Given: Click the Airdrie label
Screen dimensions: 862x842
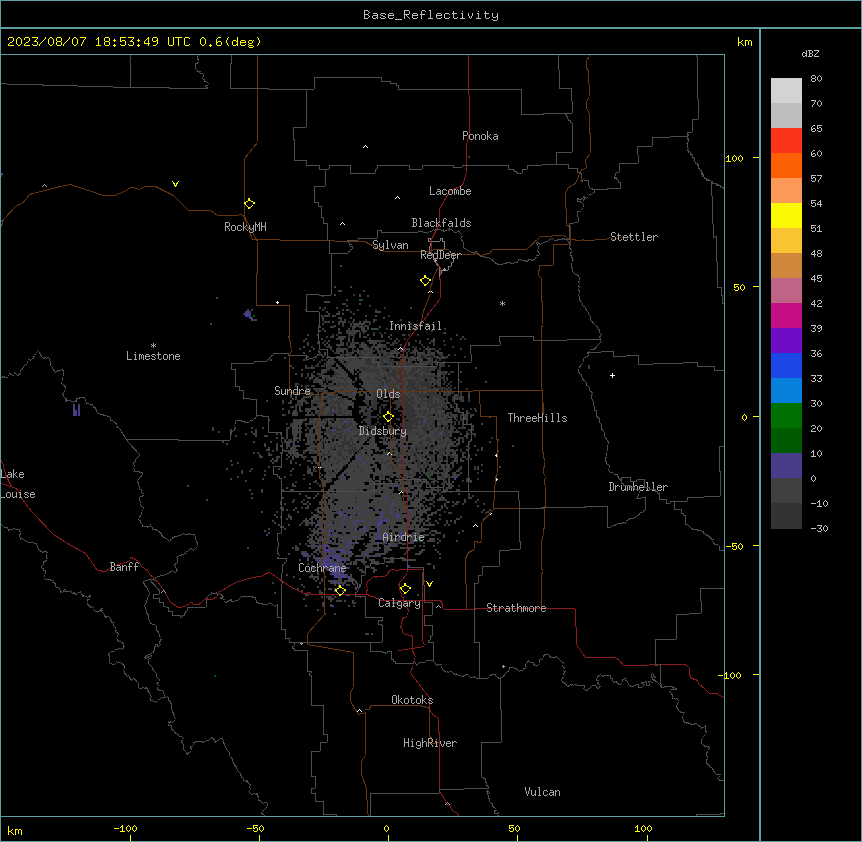Looking at the screenshot, I should (404, 538).
